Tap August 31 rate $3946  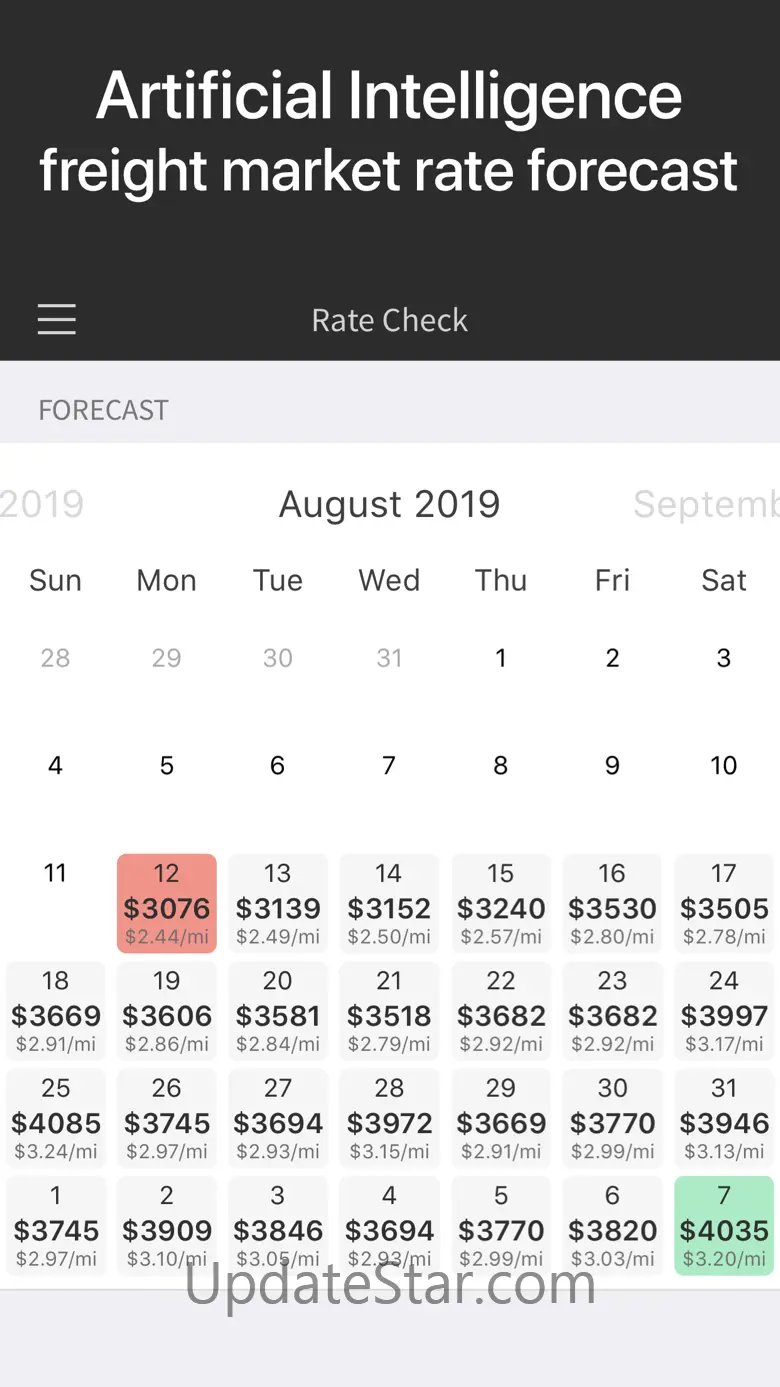coord(724,1118)
